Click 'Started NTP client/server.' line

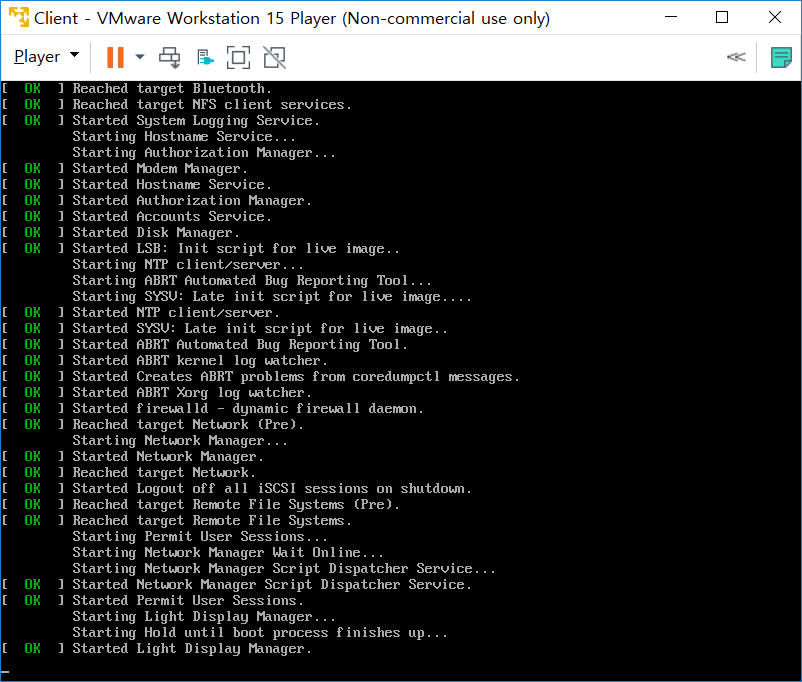coord(176,313)
